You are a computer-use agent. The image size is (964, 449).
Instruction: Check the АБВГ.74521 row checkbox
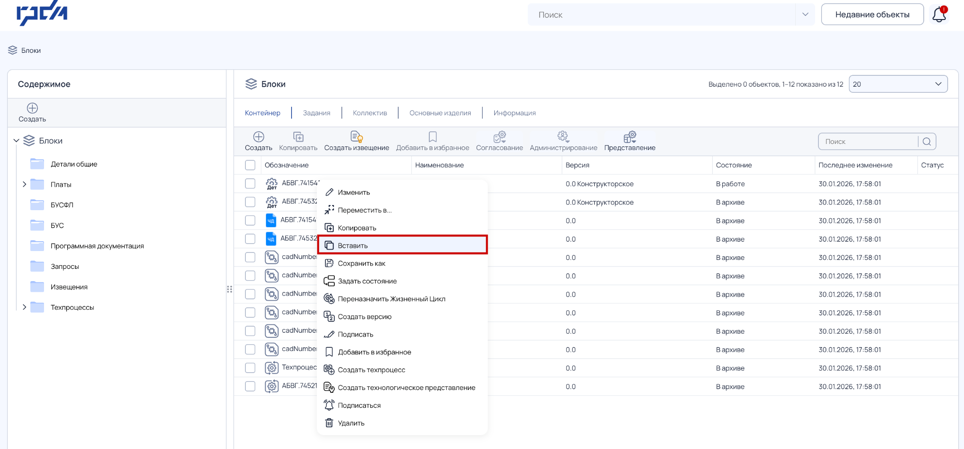click(250, 386)
